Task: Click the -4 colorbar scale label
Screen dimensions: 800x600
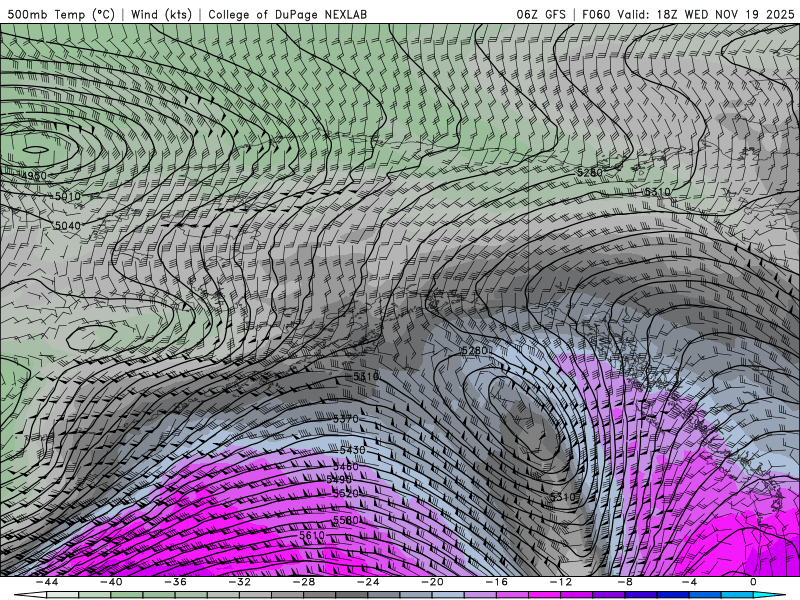Action: 689,582
